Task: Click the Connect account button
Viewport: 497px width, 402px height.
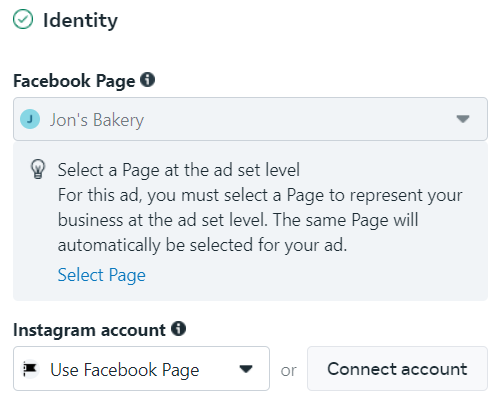Action: click(x=397, y=368)
